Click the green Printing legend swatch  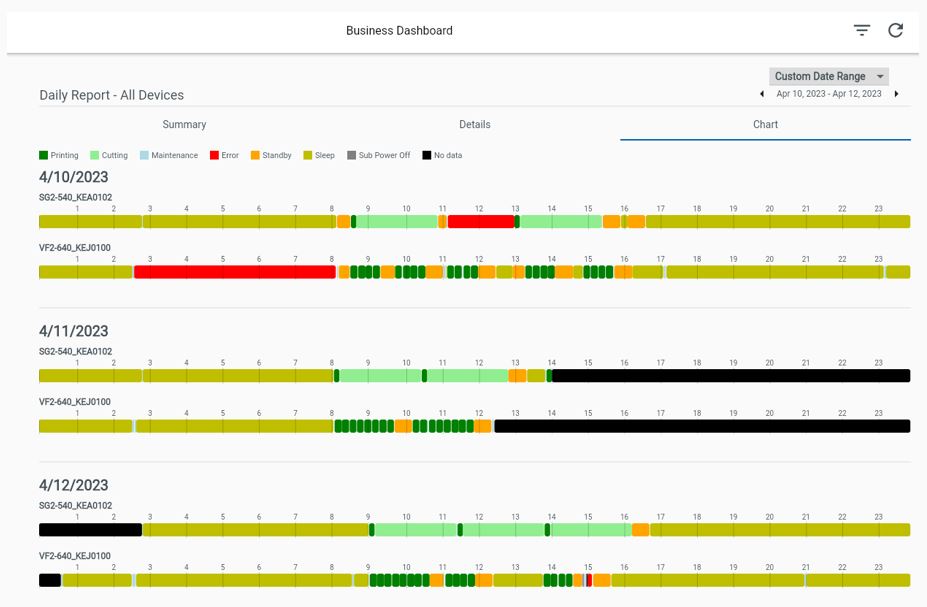[43, 155]
